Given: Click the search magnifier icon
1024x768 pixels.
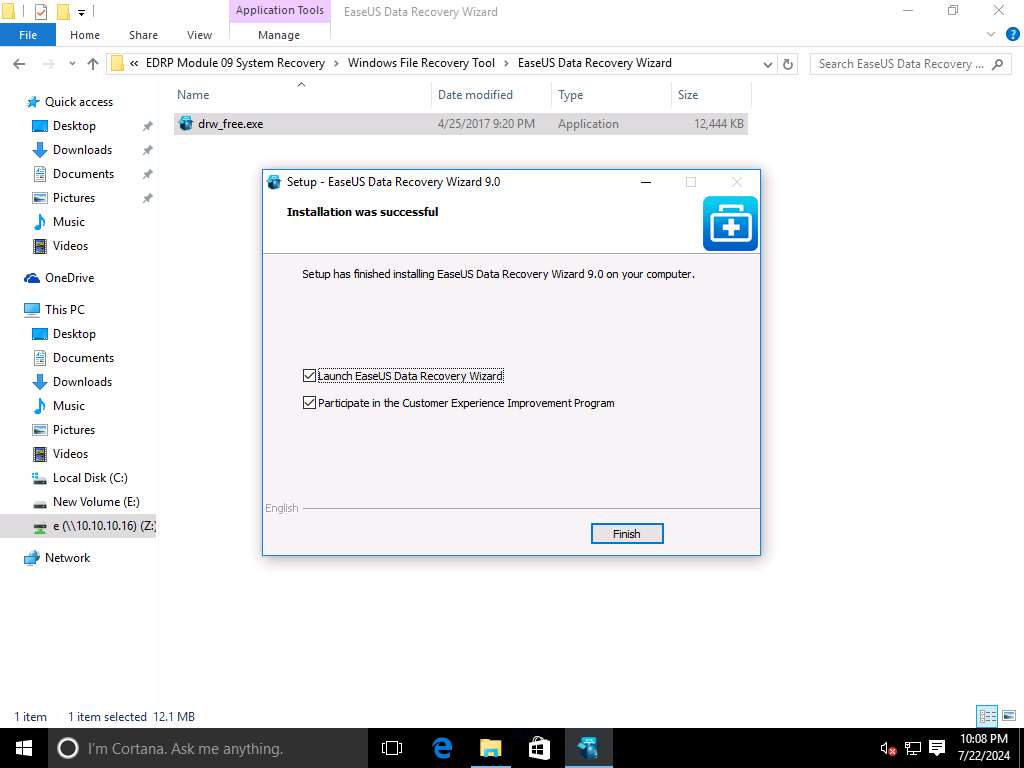Looking at the screenshot, I should [x=997, y=64].
